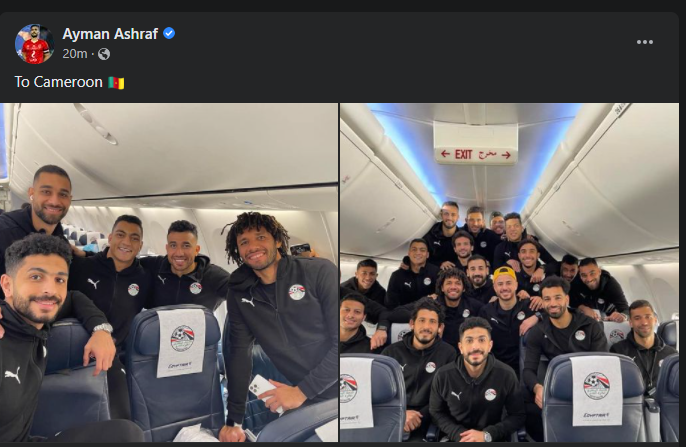Click the globe public audience icon

(104, 54)
